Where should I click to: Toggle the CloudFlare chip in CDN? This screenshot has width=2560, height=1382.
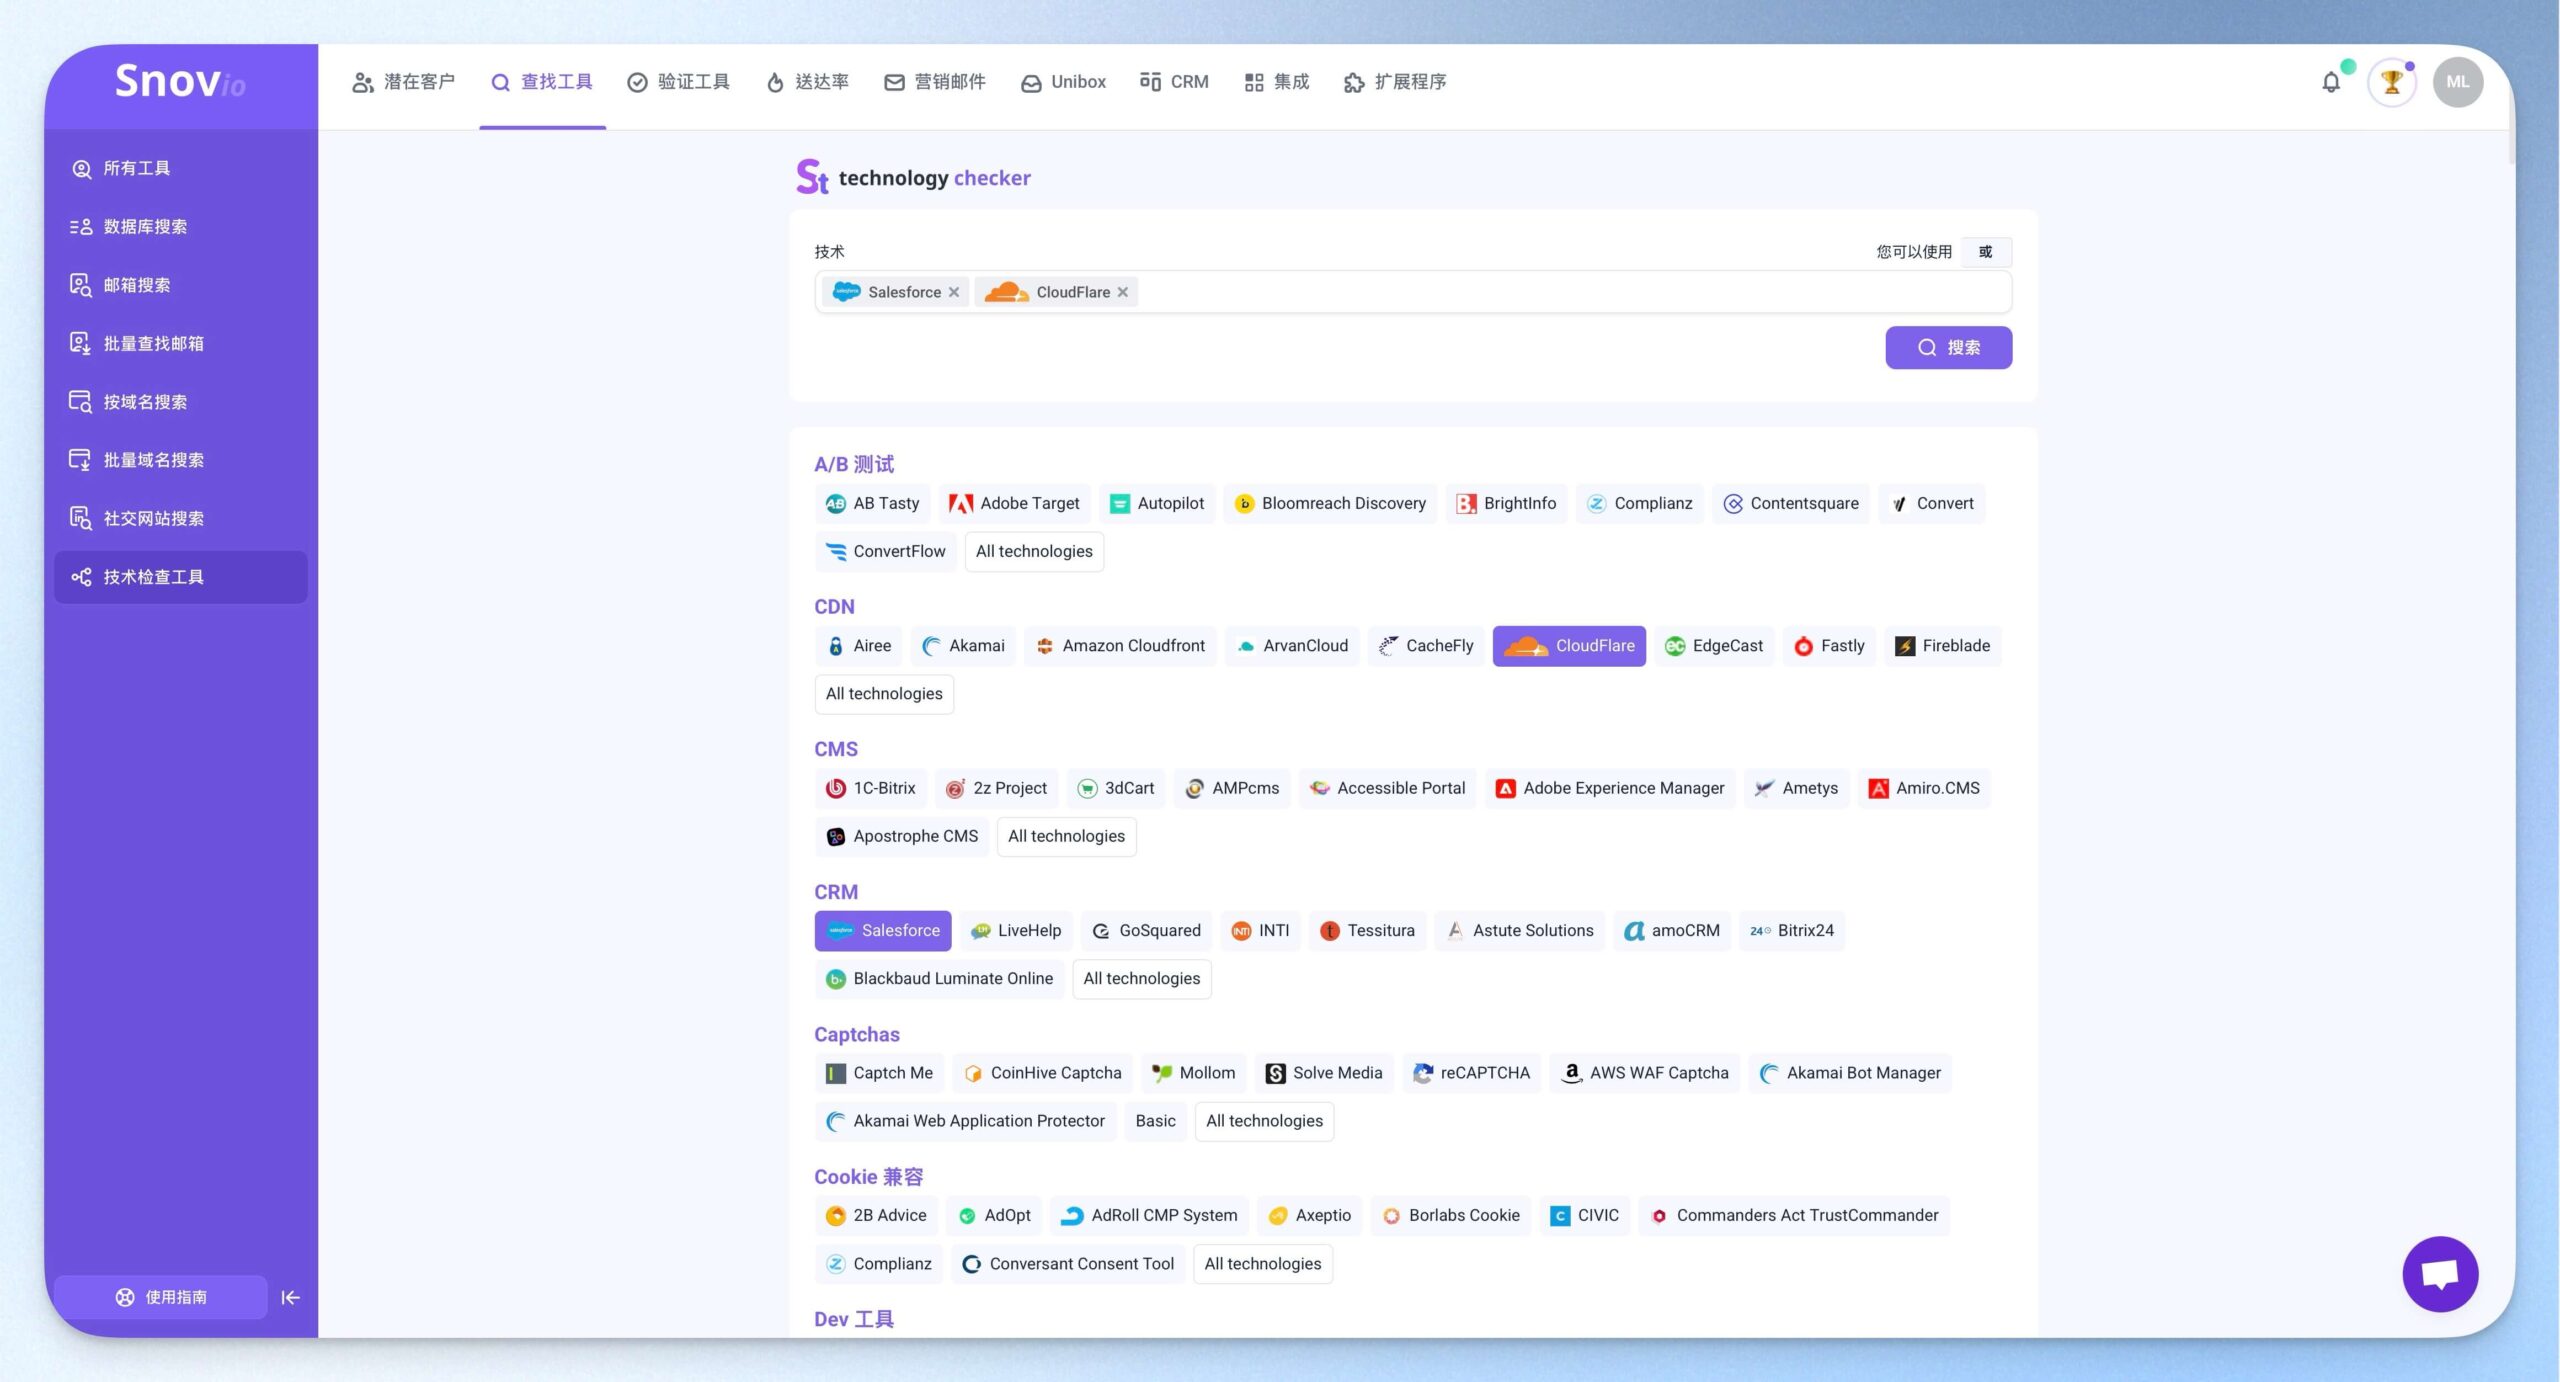1569,646
